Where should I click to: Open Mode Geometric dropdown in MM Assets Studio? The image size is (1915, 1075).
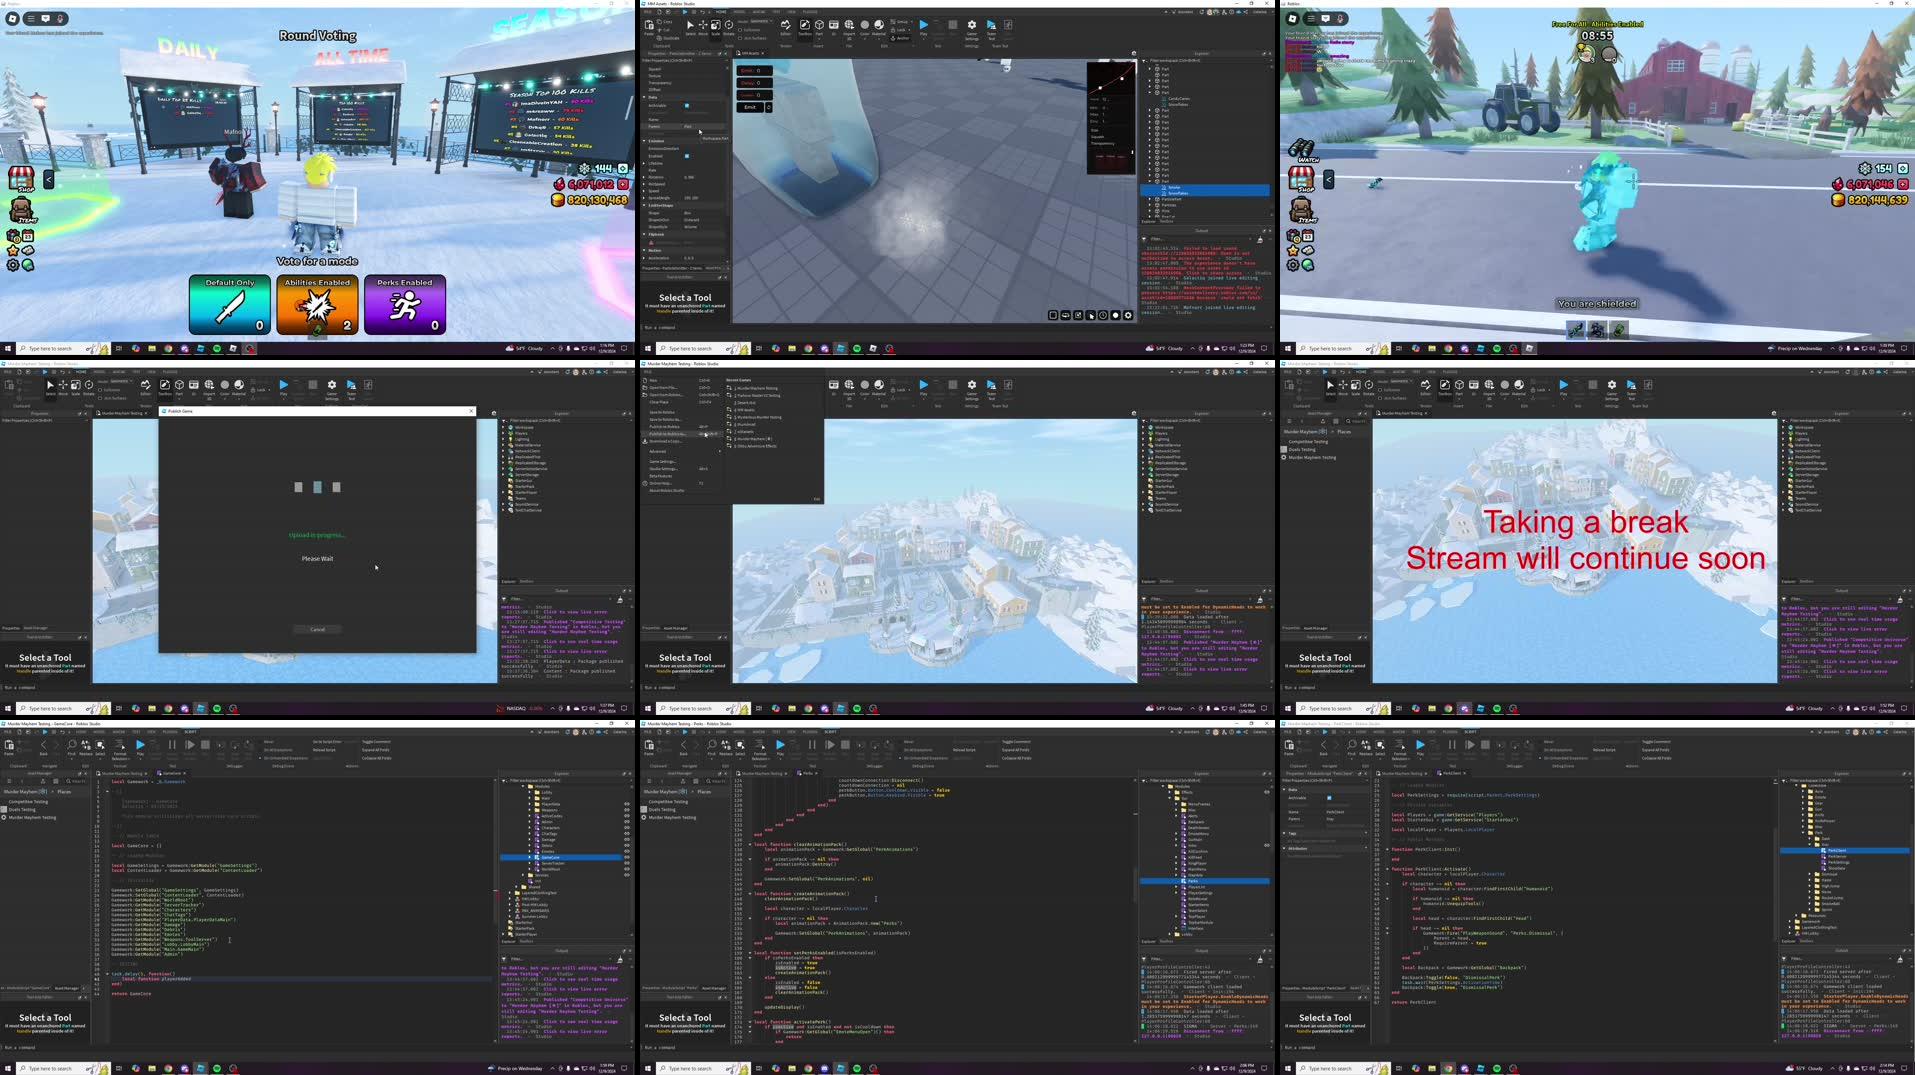[x=760, y=21]
